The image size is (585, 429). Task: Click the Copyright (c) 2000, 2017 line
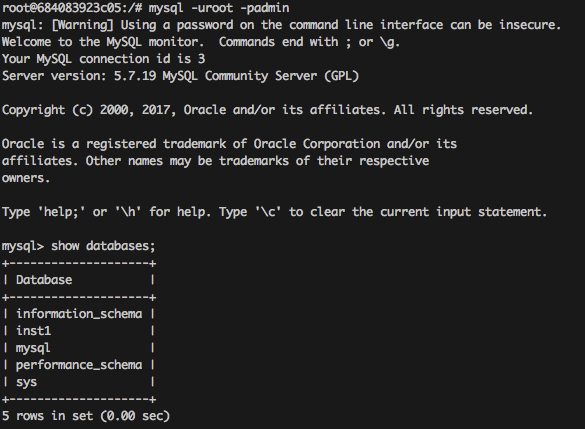point(268,110)
